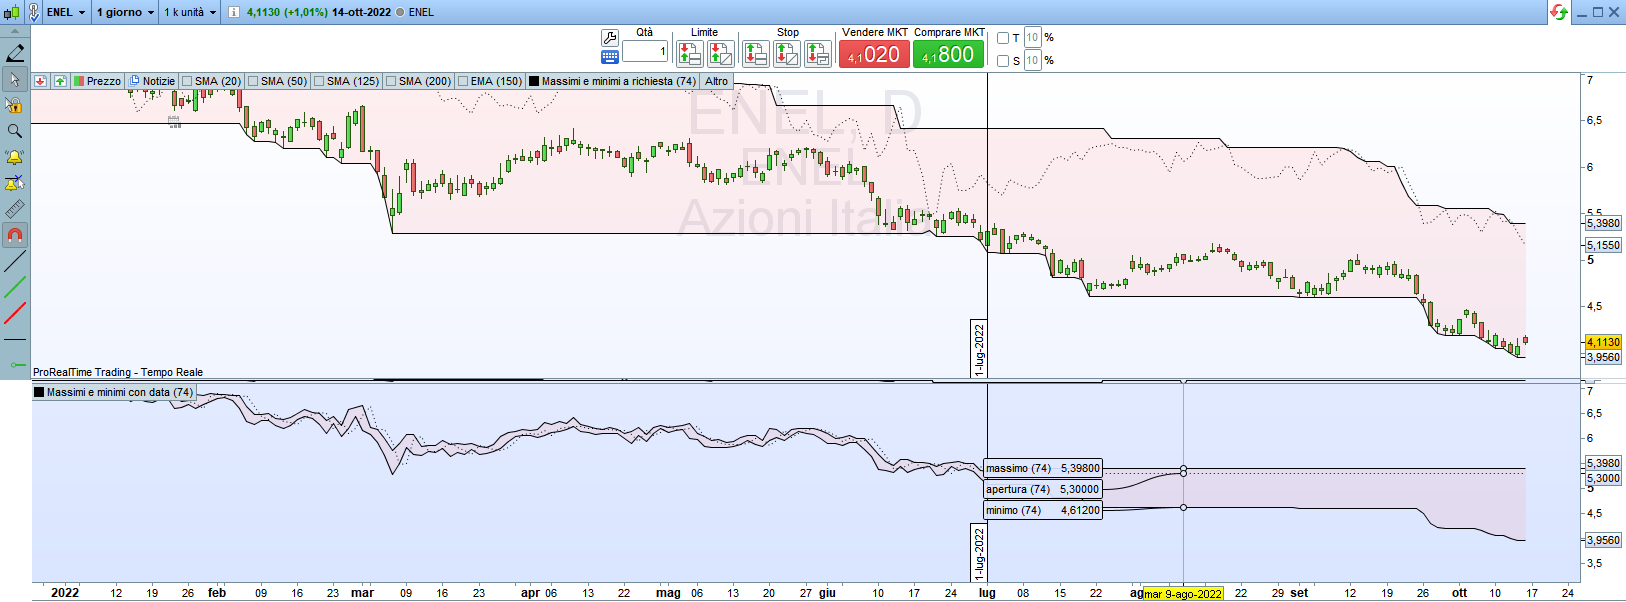Click the massimo (74) 5,39800 value box

tap(1043, 468)
